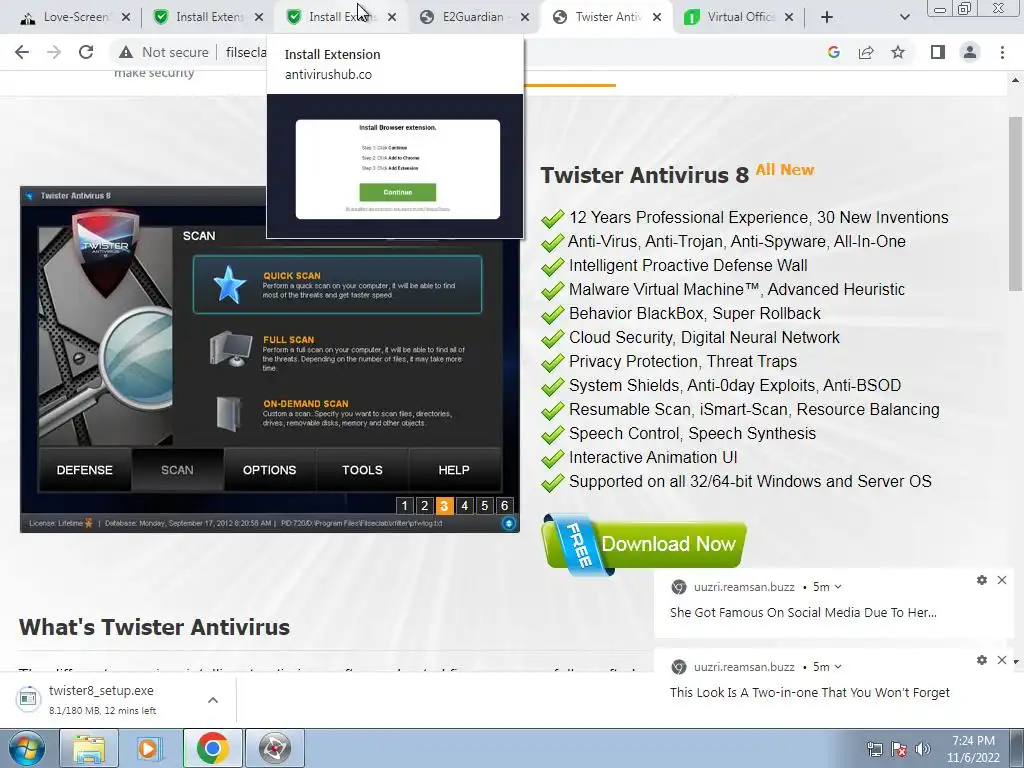Open a new browser tab

(827, 17)
